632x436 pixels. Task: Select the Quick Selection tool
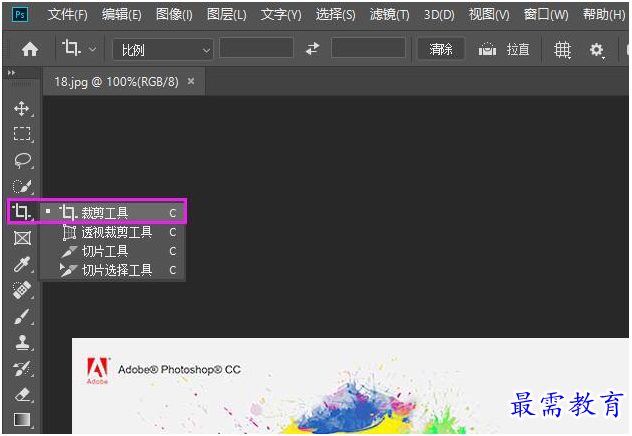coord(22,186)
